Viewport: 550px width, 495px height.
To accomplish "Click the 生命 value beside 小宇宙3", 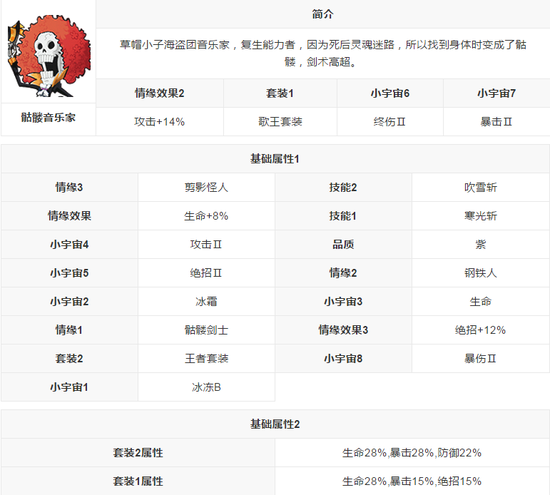I will pyautogui.click(x=481, y=301).
